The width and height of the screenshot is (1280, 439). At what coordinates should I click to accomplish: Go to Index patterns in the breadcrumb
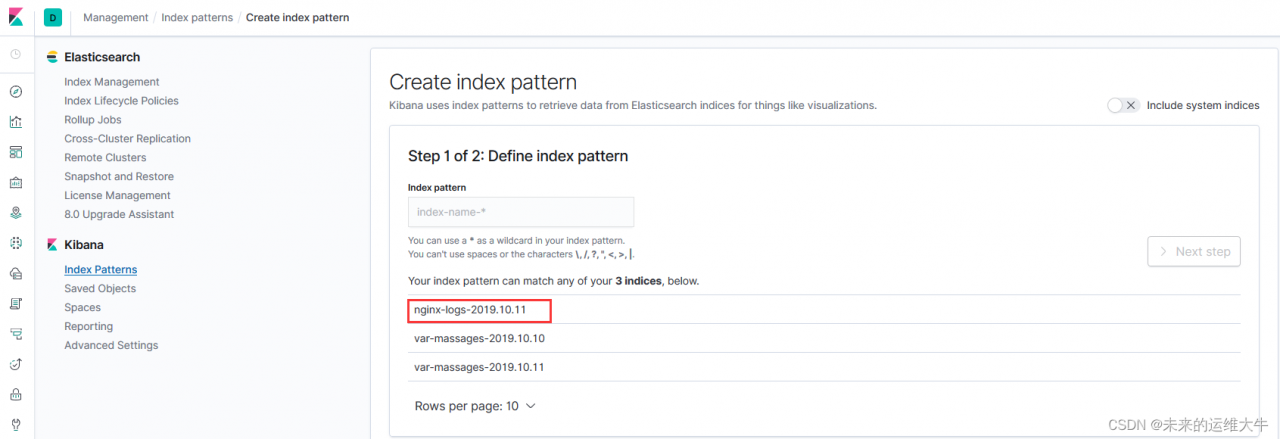click(x=197, y=18)
